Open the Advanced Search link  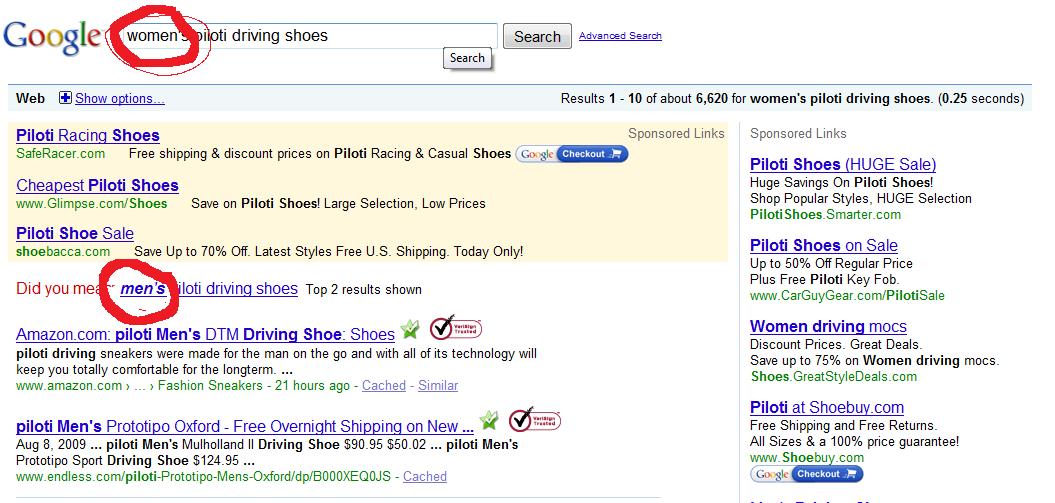pyautogui.click(x=620, y=36)
